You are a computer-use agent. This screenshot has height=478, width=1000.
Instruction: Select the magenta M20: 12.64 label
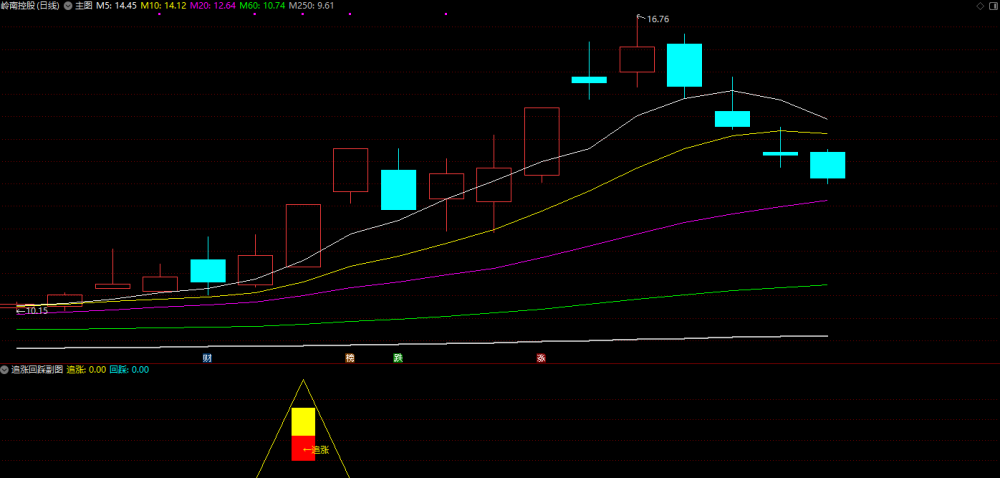[213, 6]
